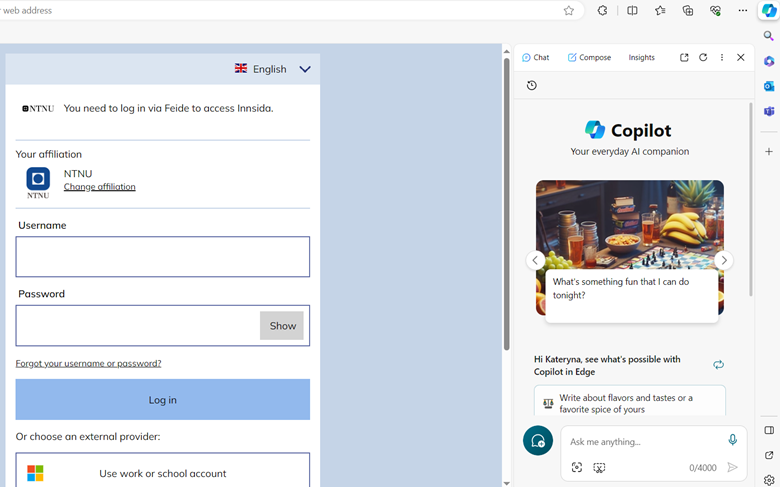Start a new topic in Copilot

click(x=538, y=441)
